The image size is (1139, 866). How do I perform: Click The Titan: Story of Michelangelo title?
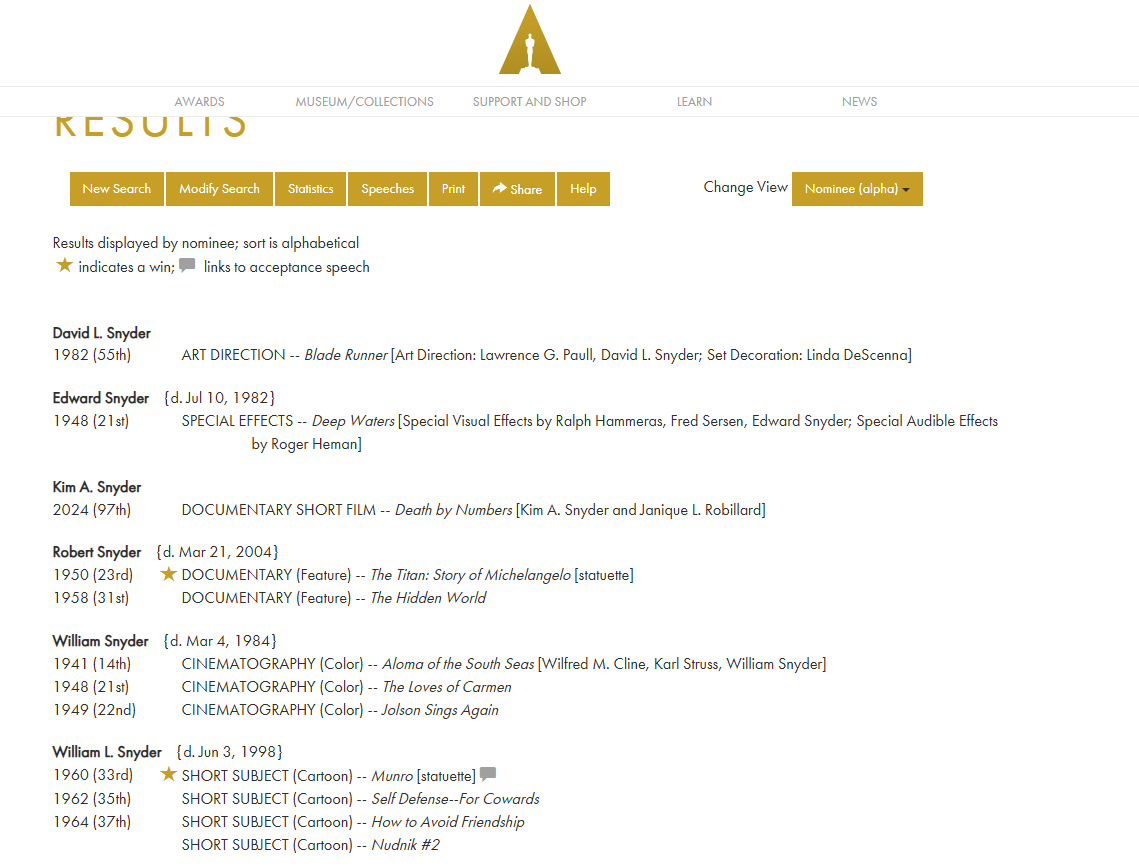(471, 575)
